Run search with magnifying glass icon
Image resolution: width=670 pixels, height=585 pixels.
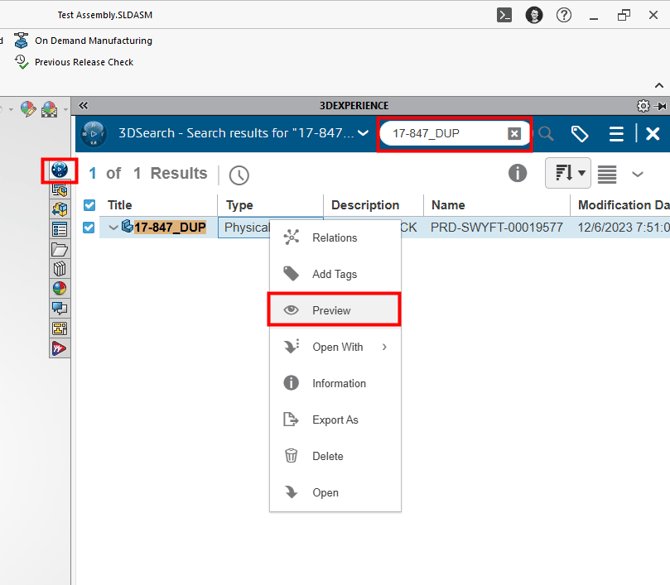click(x=546, y=134)
